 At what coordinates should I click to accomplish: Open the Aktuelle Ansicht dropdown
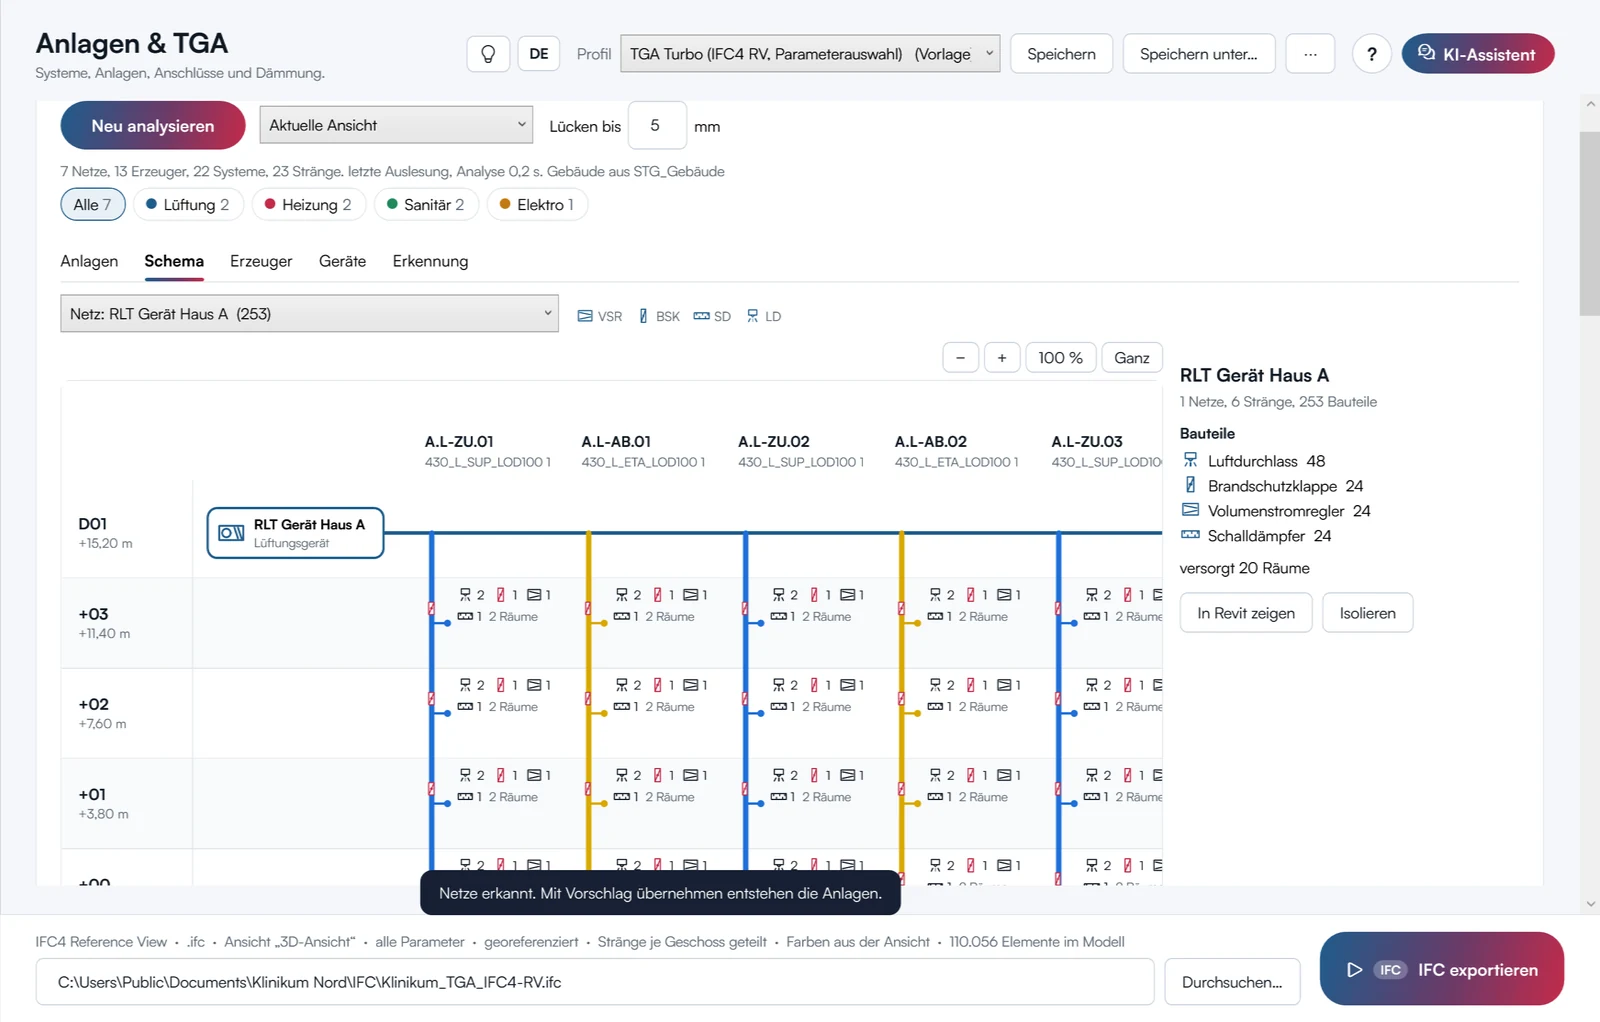point(396,125)
